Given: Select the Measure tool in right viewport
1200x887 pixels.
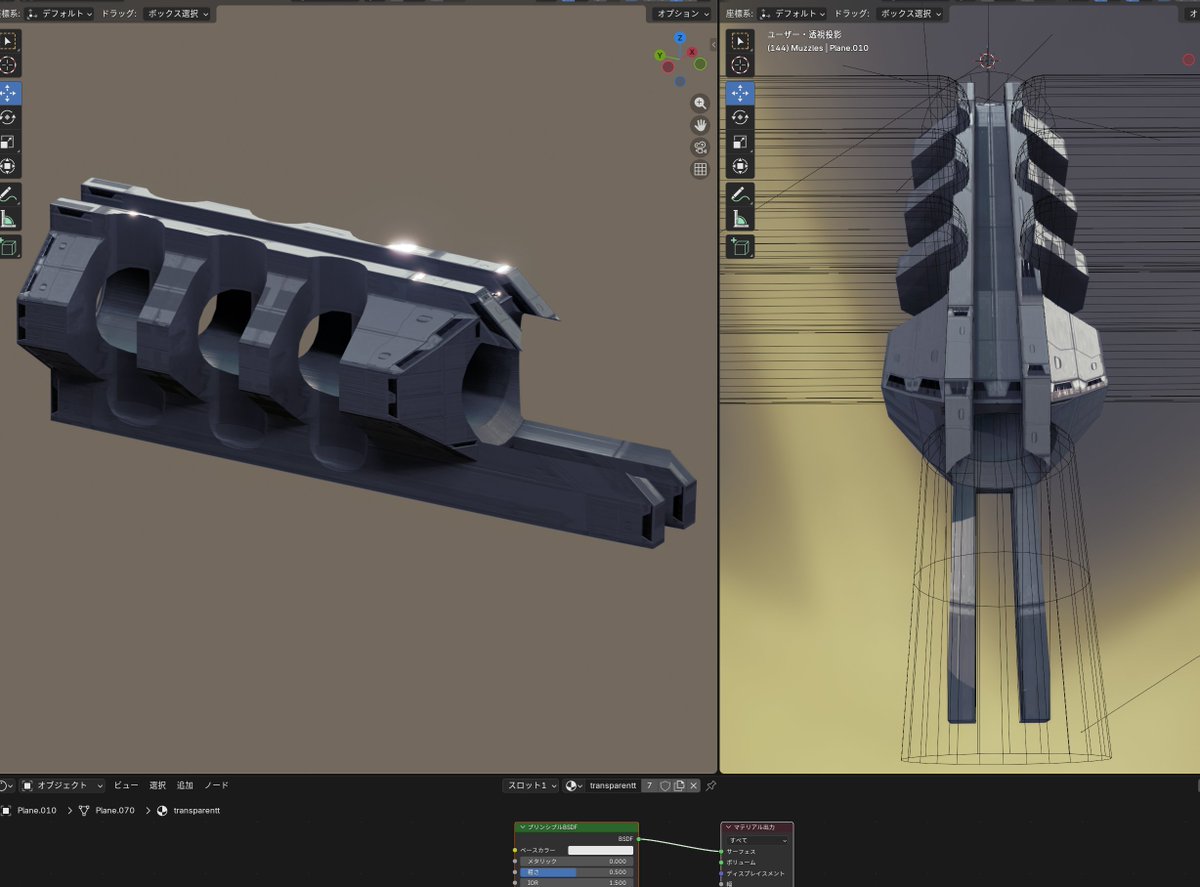Looking at the screenshot, I should pyautogui.click(x=740, y=218).
